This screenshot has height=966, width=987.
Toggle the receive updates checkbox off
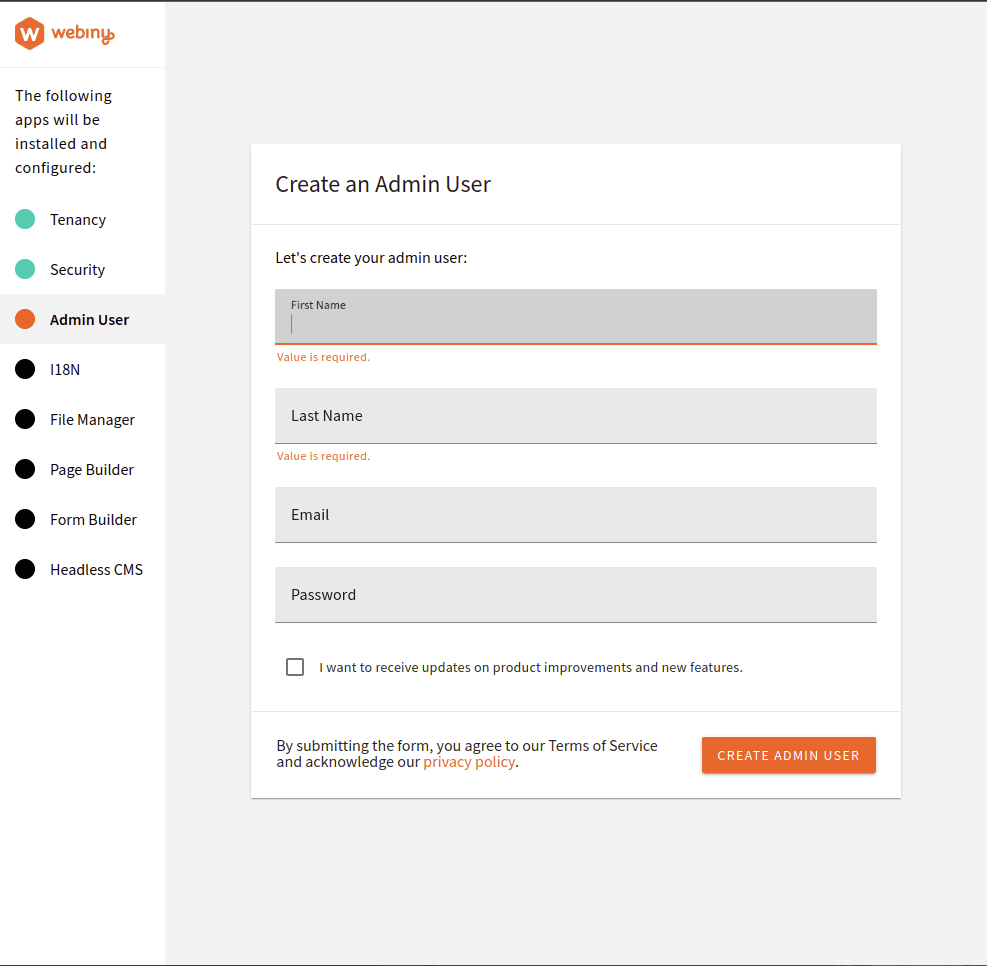tap(295, 666)
